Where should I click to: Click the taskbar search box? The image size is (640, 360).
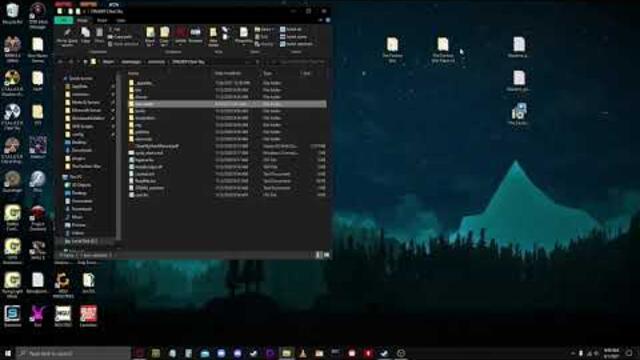click(x=73, y=353)
